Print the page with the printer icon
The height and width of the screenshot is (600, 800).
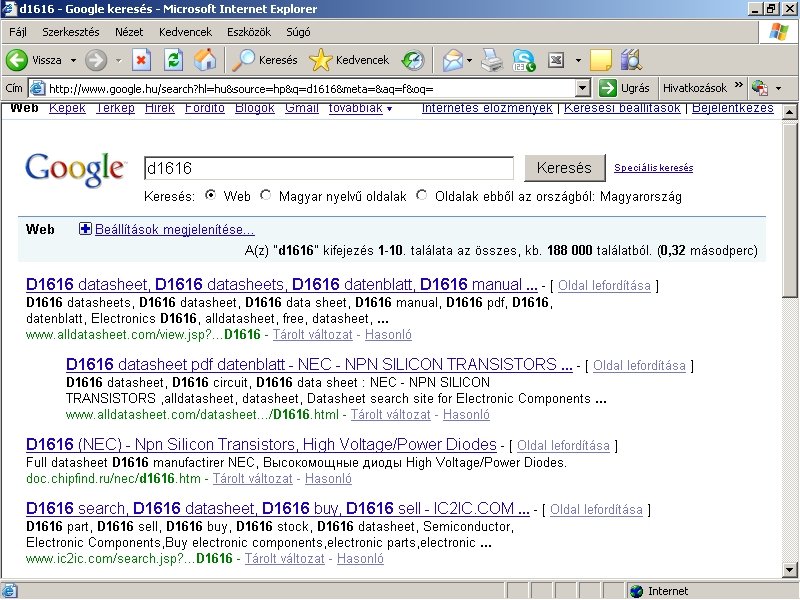pyautogui.click(x=492, y=60)
